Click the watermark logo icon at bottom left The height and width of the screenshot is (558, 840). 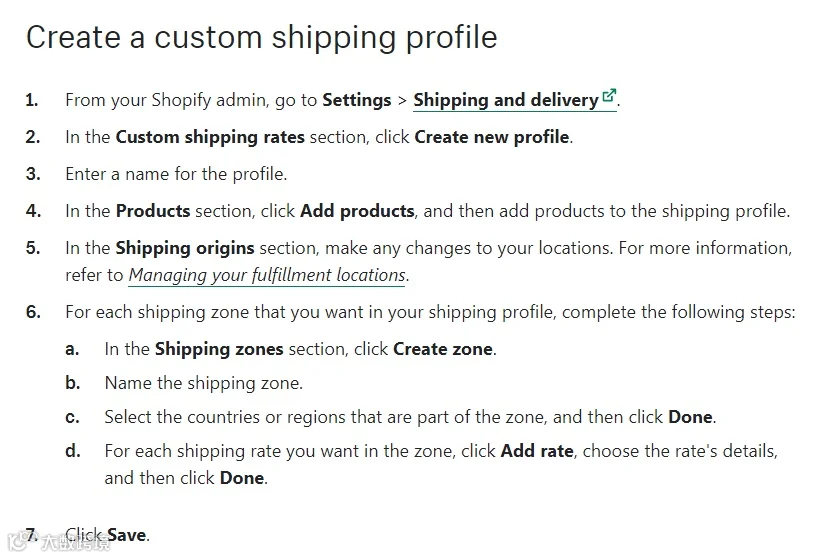click(19, 541)
